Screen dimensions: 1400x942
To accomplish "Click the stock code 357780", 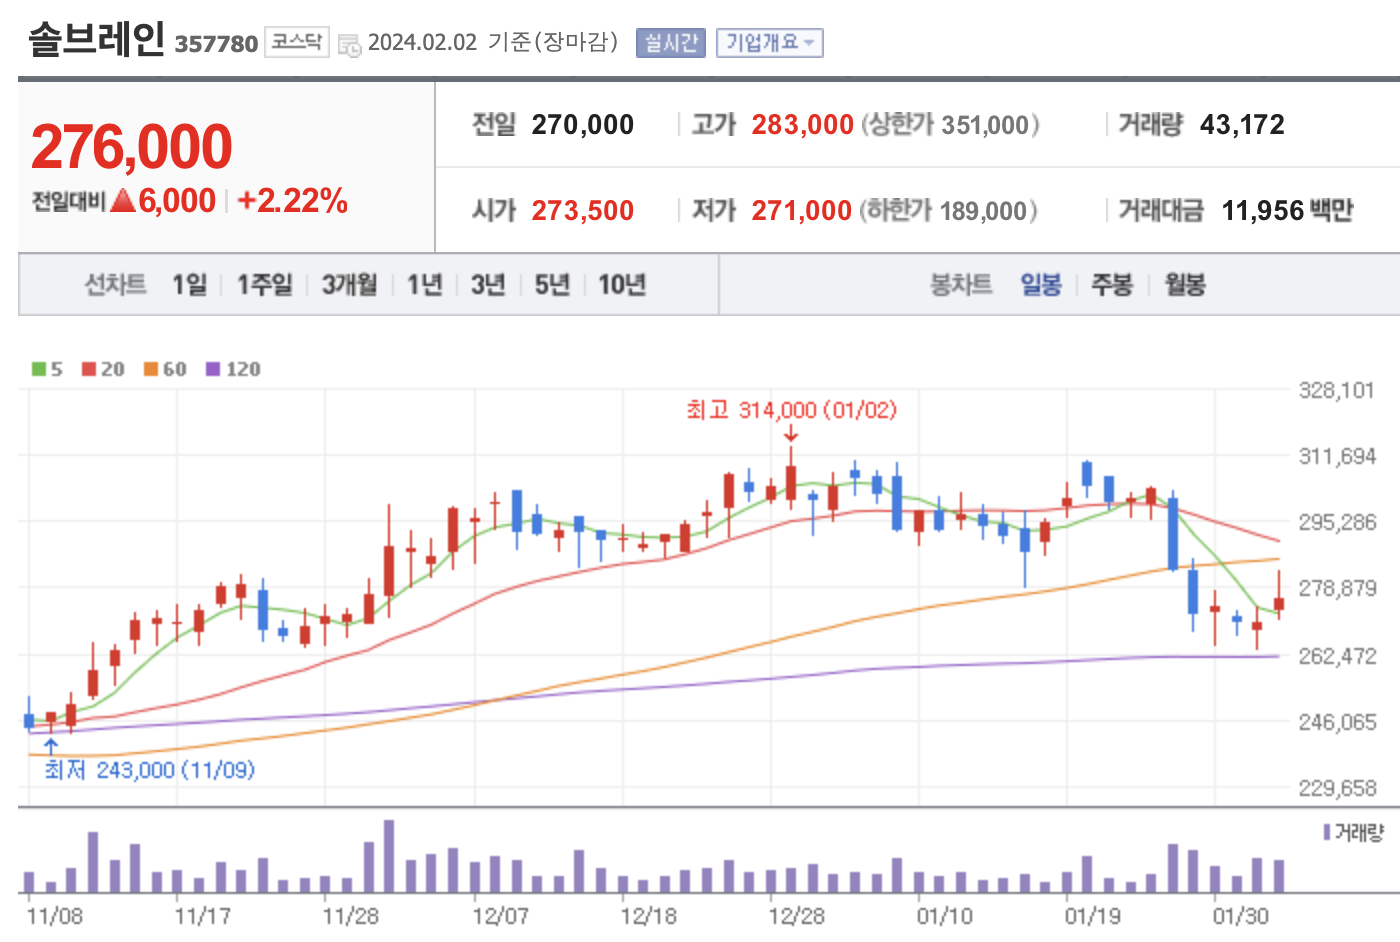I will click(x=216, y=44).
